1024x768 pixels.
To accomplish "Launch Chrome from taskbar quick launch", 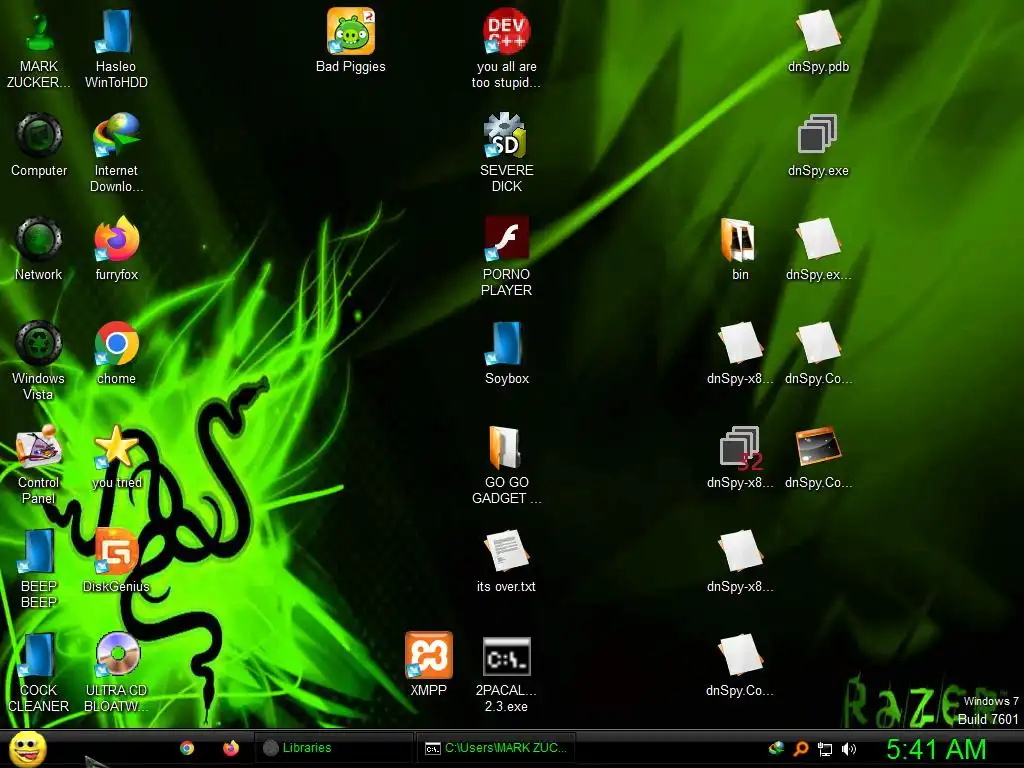I will tap(187, 748).
